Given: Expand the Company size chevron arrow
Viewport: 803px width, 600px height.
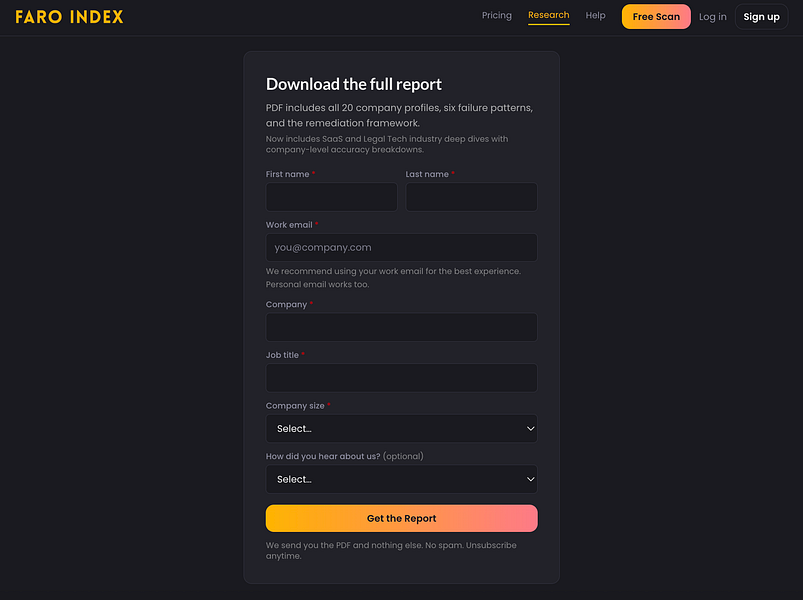Looking at the screenshot, I should pos(531,428).
